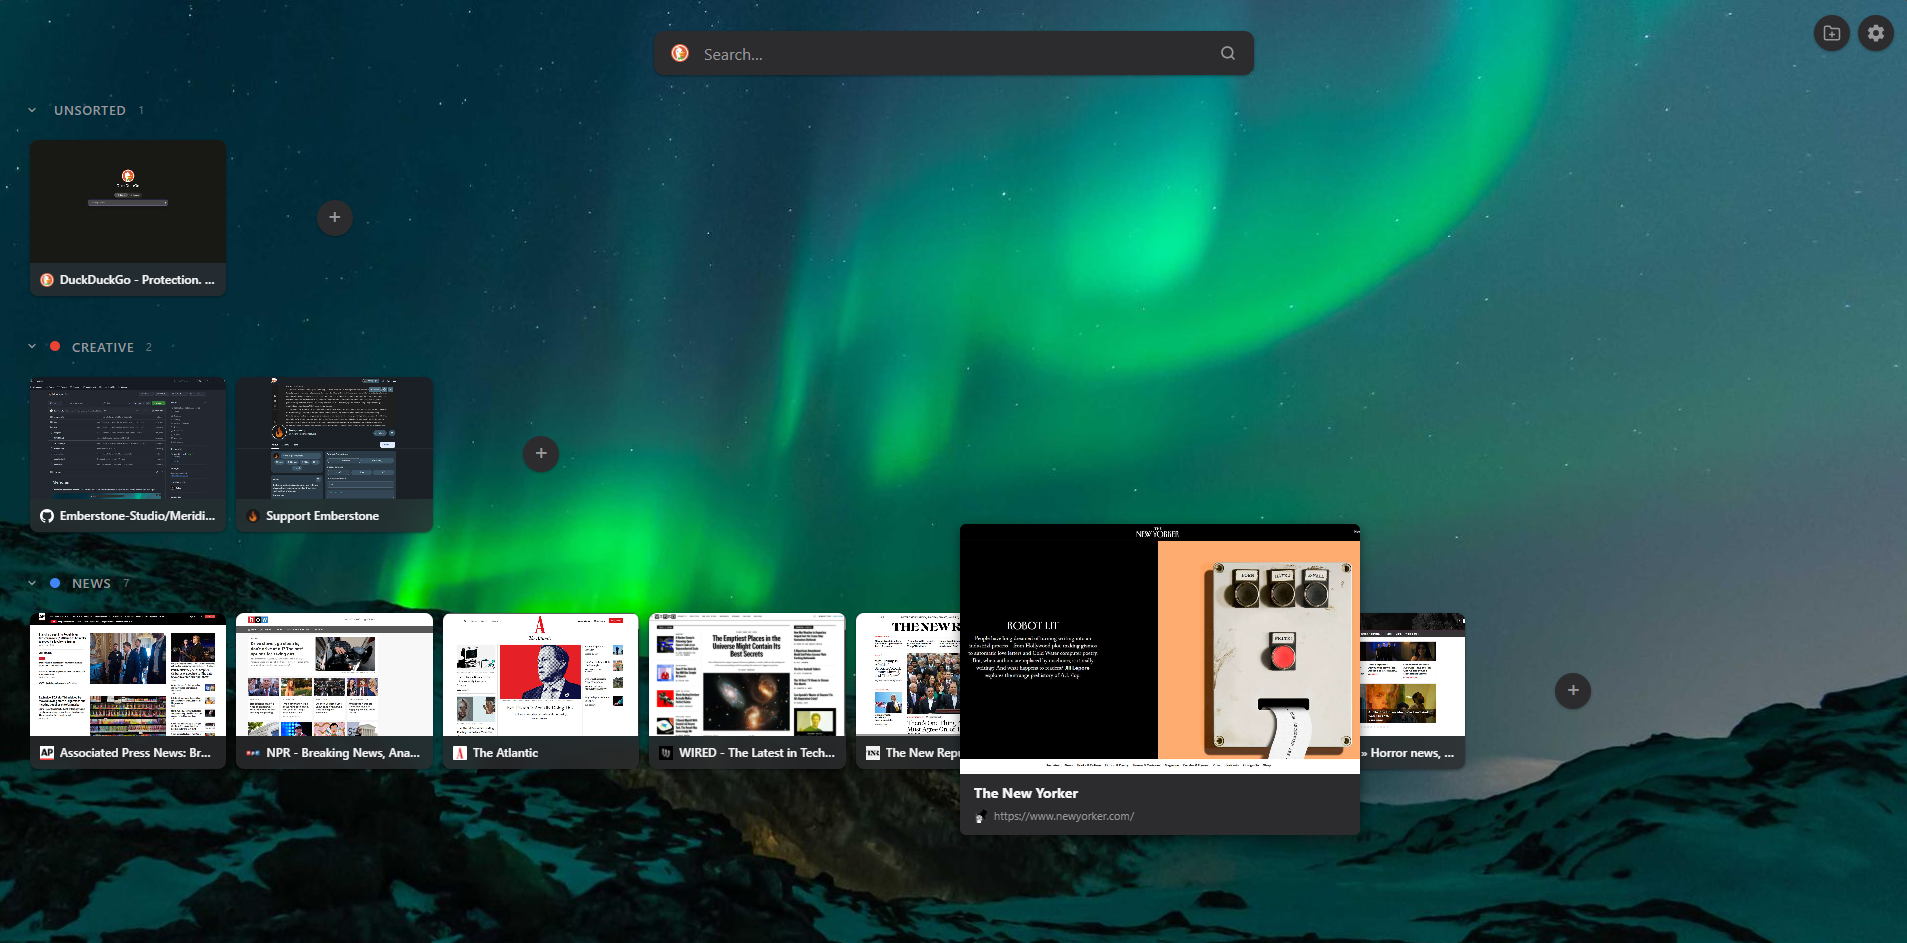Add a bookmark with the Unsorted plus button

[x=335, y=217]
